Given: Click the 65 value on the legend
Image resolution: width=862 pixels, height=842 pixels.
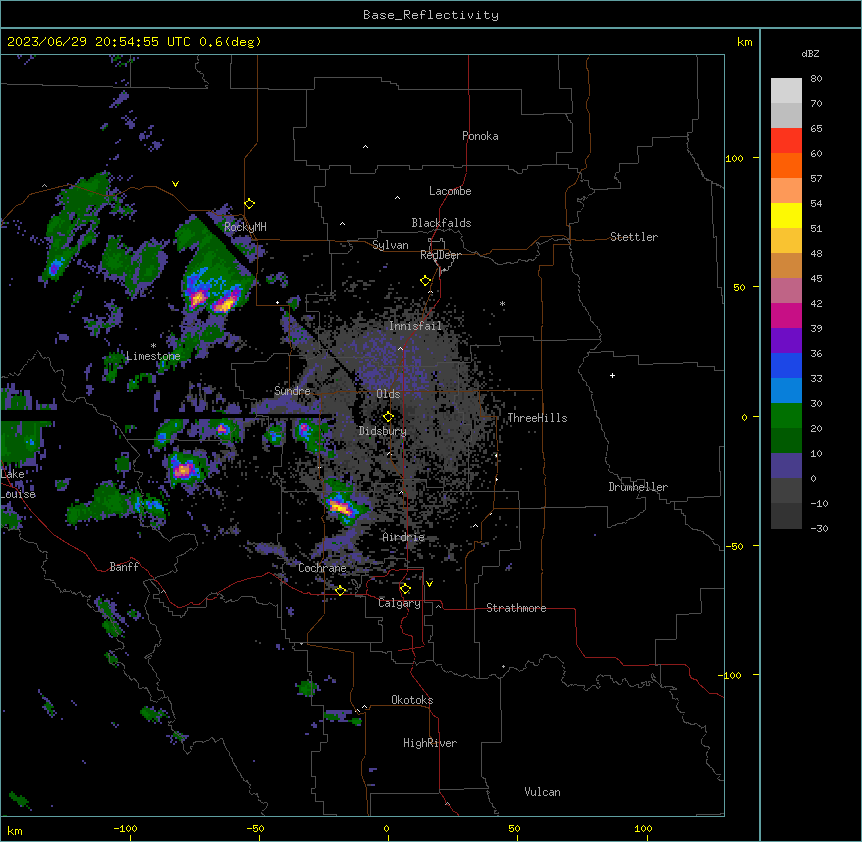Looking at the screenshot, I should (x=816, y=129).
